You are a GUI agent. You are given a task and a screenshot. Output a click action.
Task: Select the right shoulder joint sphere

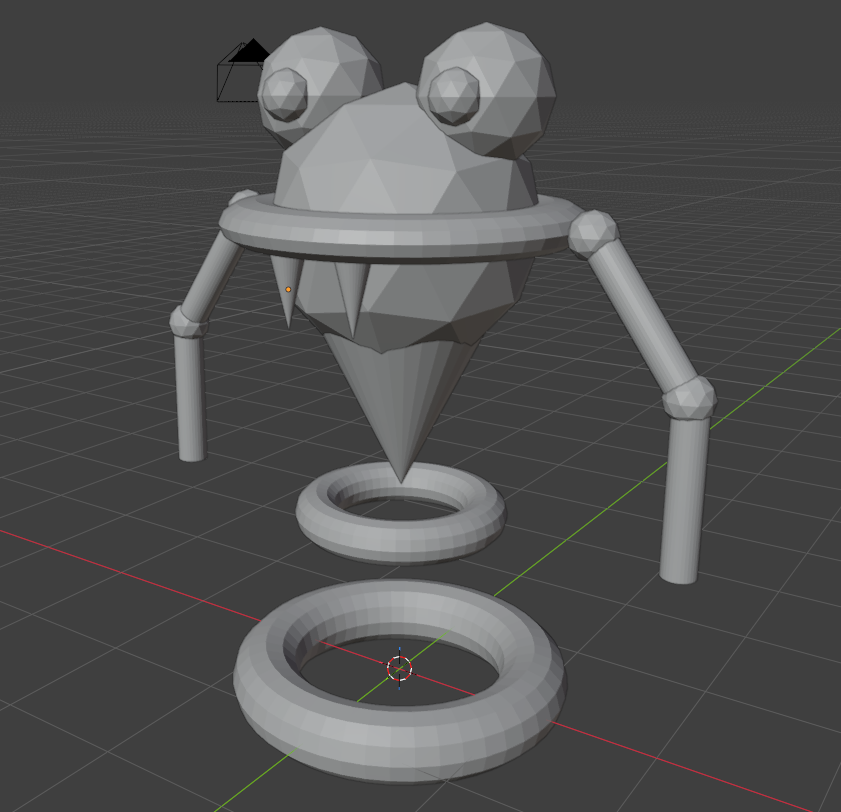pyautogui.click(x=593, y=234)
